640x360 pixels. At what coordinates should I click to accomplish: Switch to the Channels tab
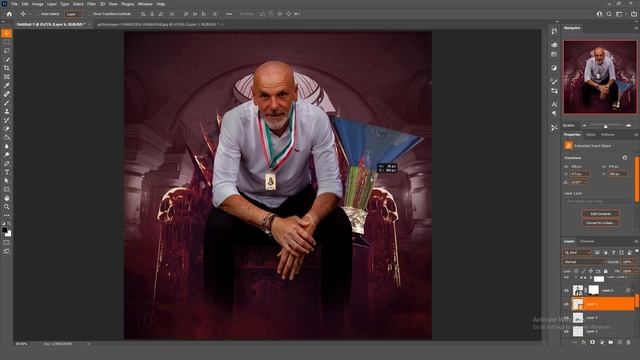587,241
